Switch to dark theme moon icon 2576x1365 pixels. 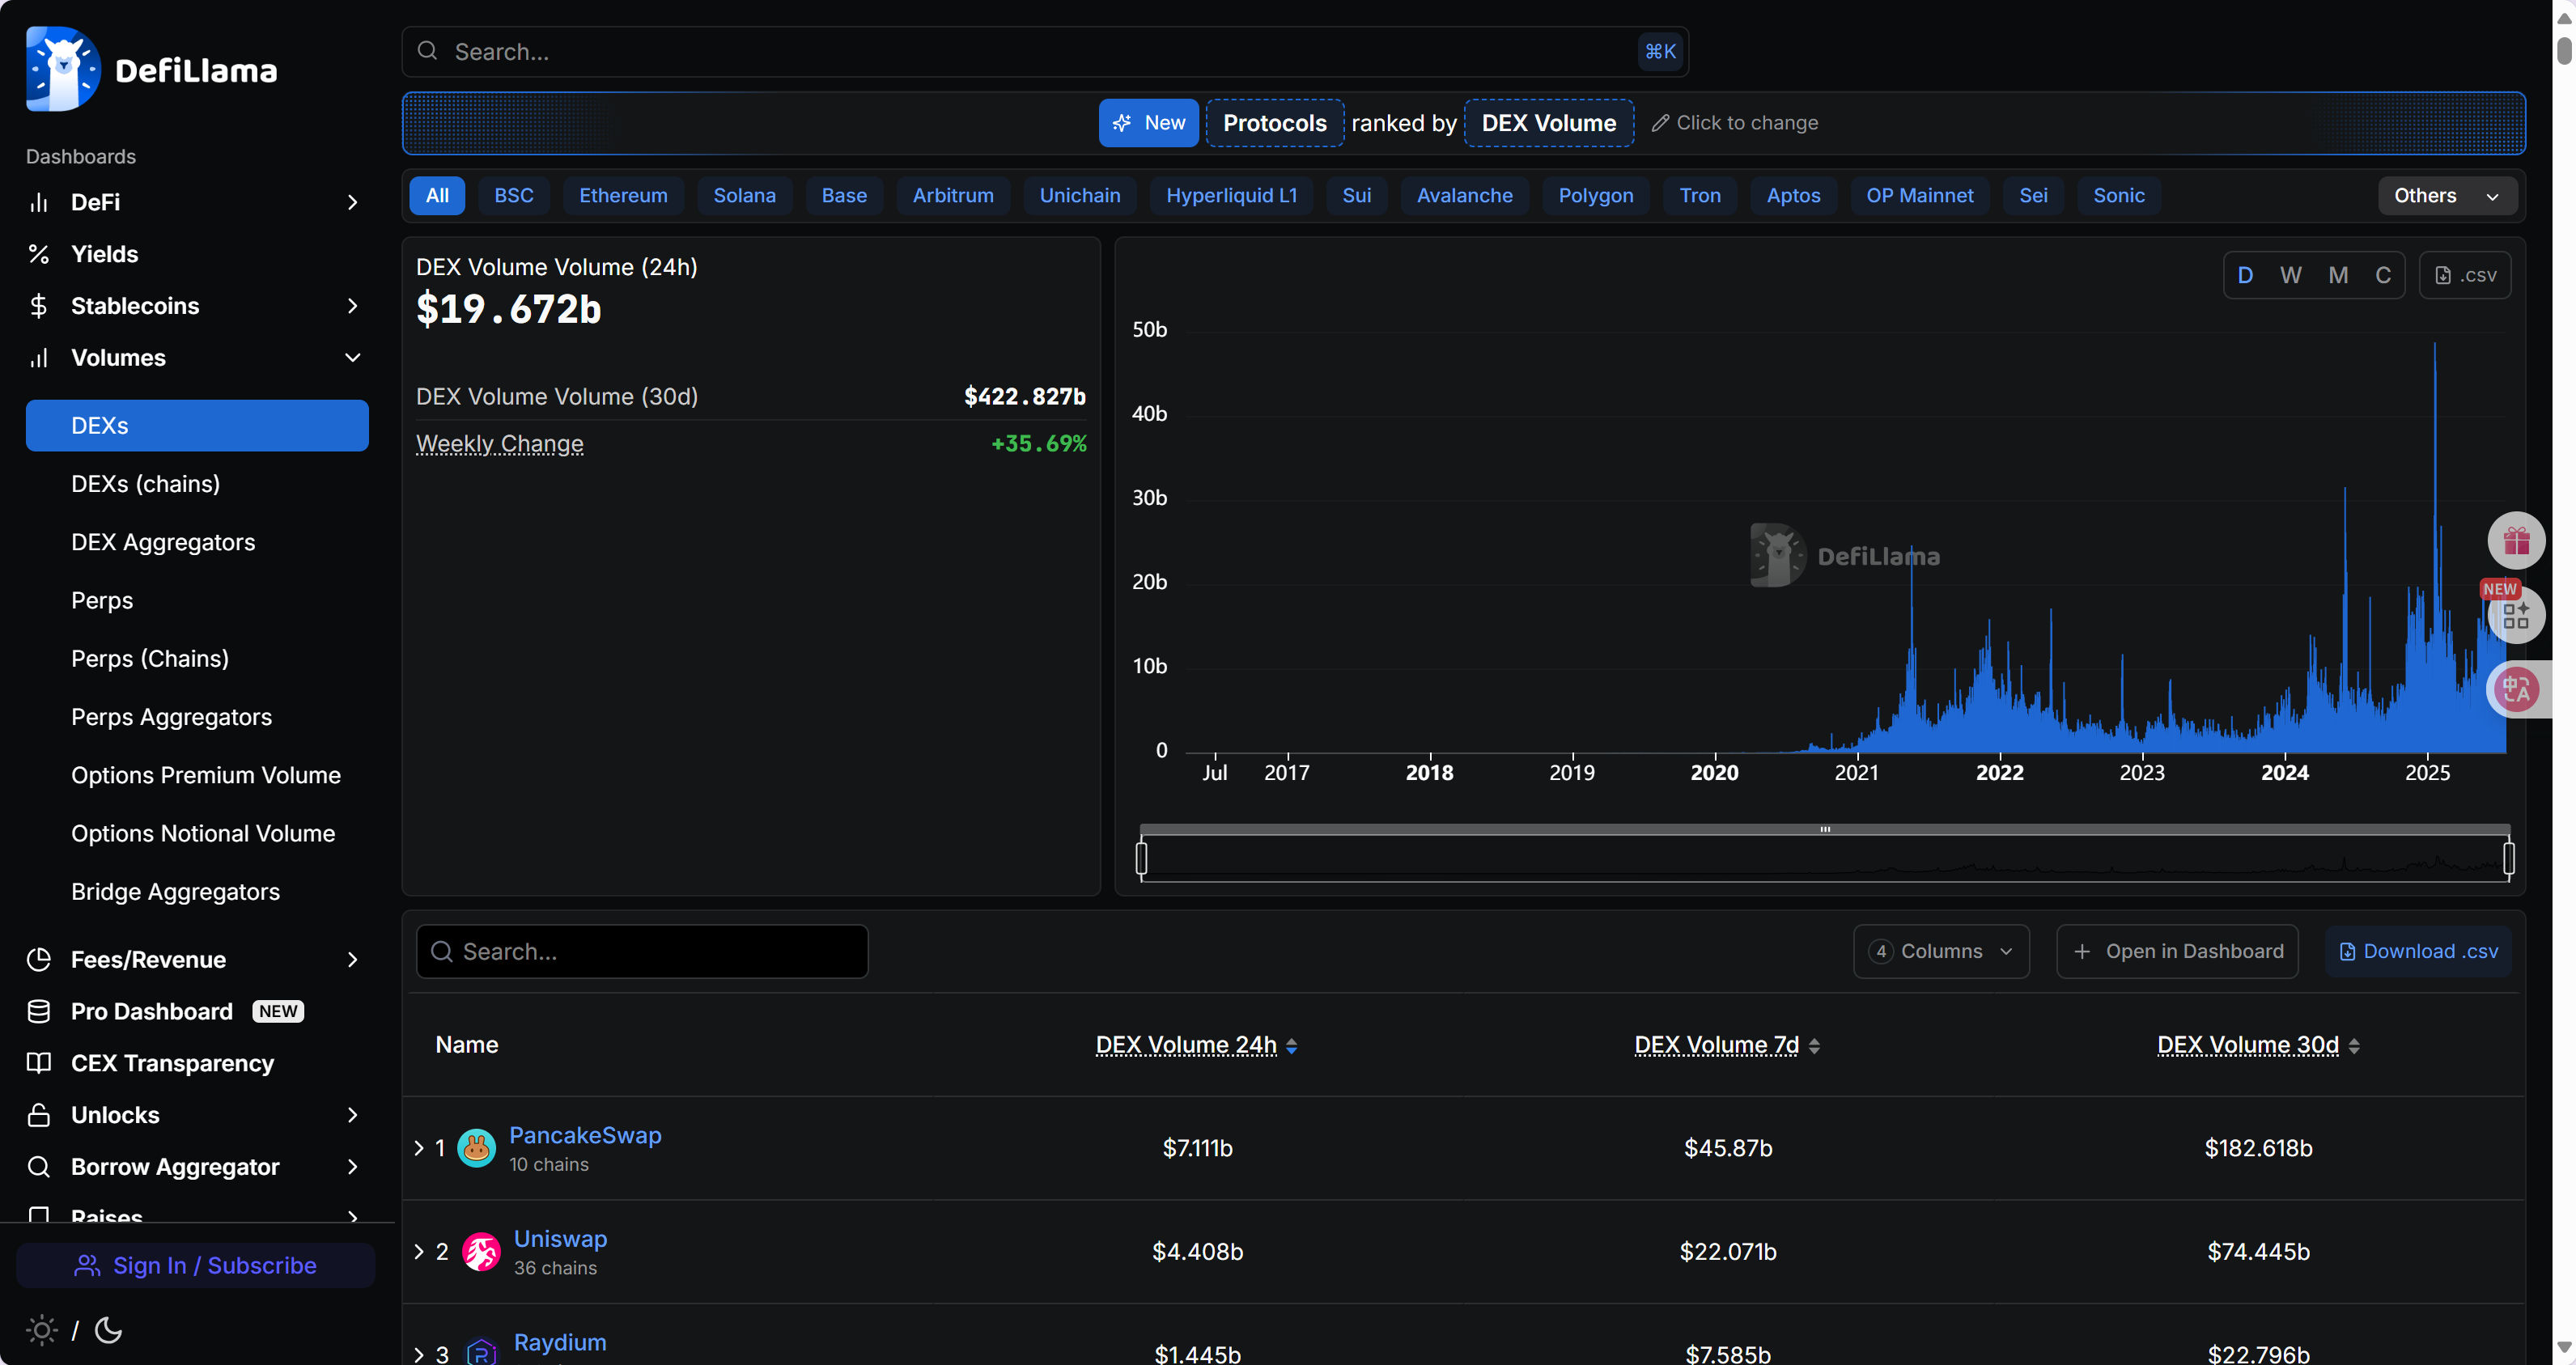[108, 1330]
